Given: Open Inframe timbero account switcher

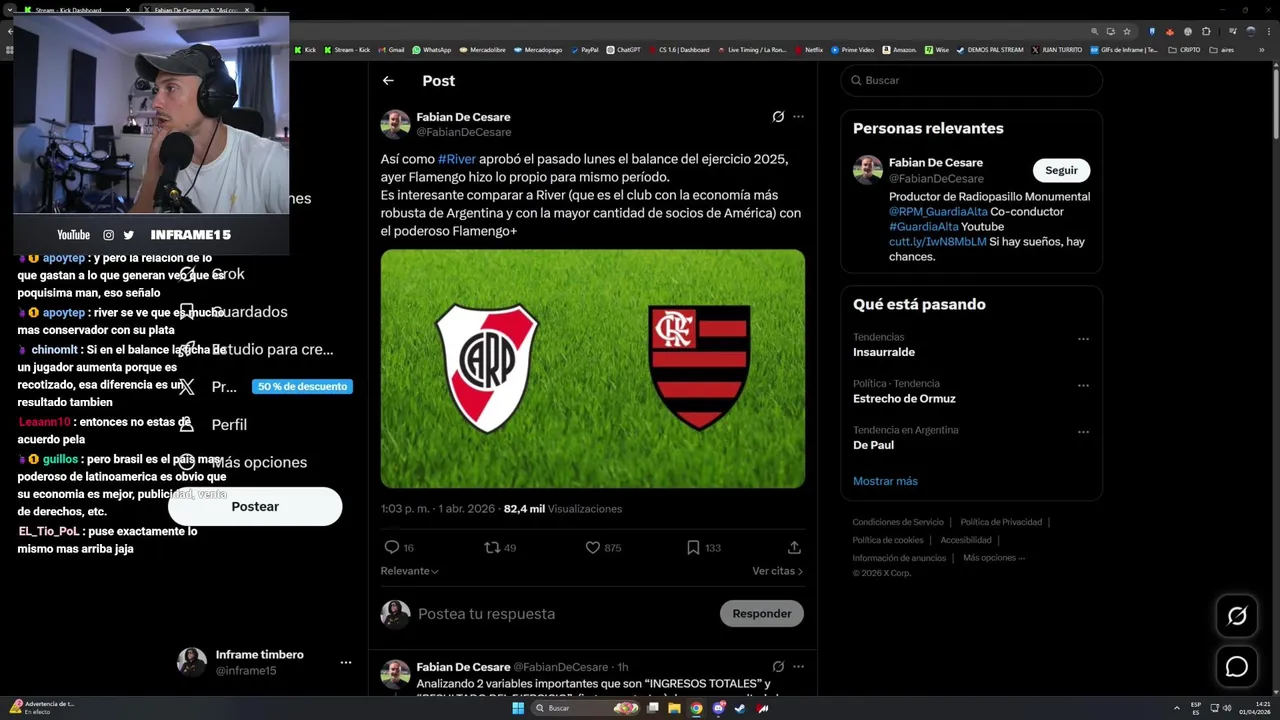Looking at the screenshot, I should point(265,662).
